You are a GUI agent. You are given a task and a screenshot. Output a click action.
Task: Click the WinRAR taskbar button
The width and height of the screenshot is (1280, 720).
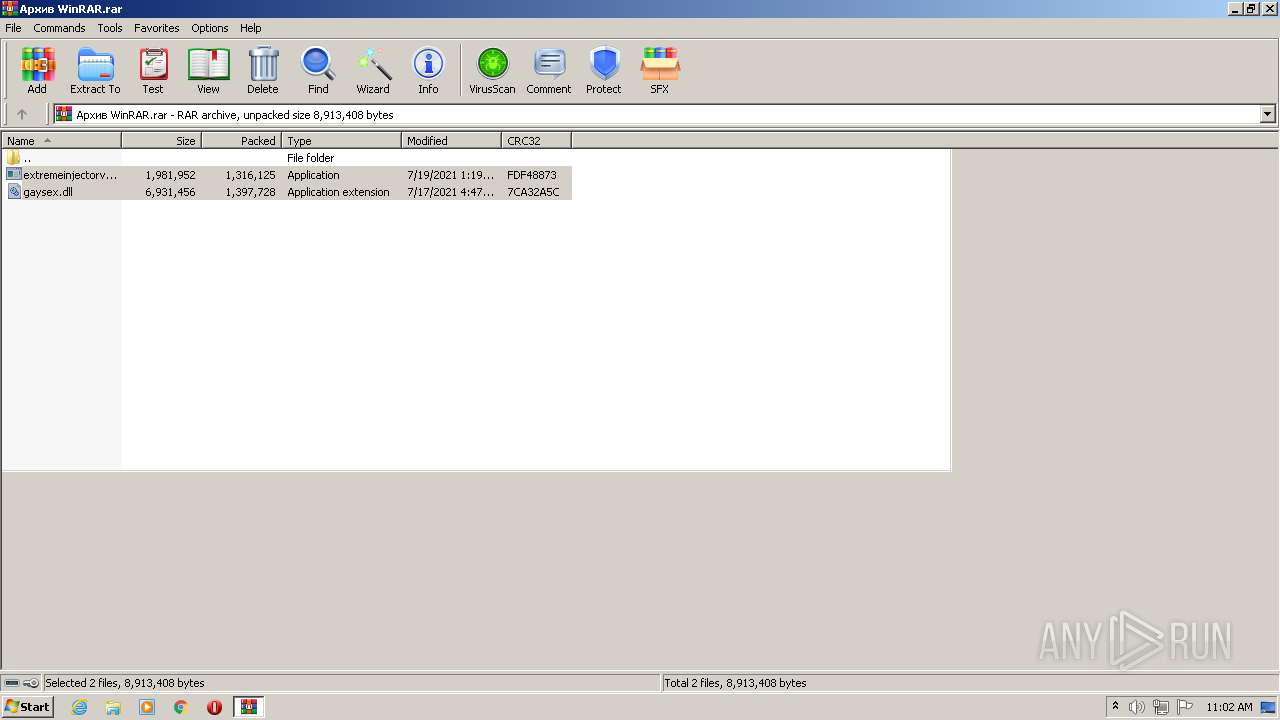pos(248,707)
